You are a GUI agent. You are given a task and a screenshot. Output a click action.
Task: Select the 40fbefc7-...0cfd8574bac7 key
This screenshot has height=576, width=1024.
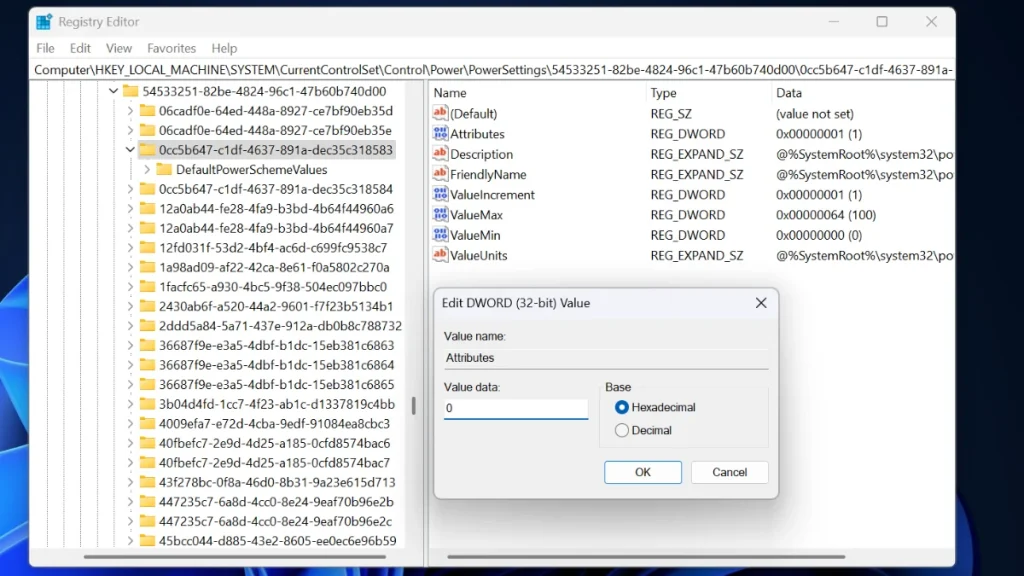pos(274,462)
